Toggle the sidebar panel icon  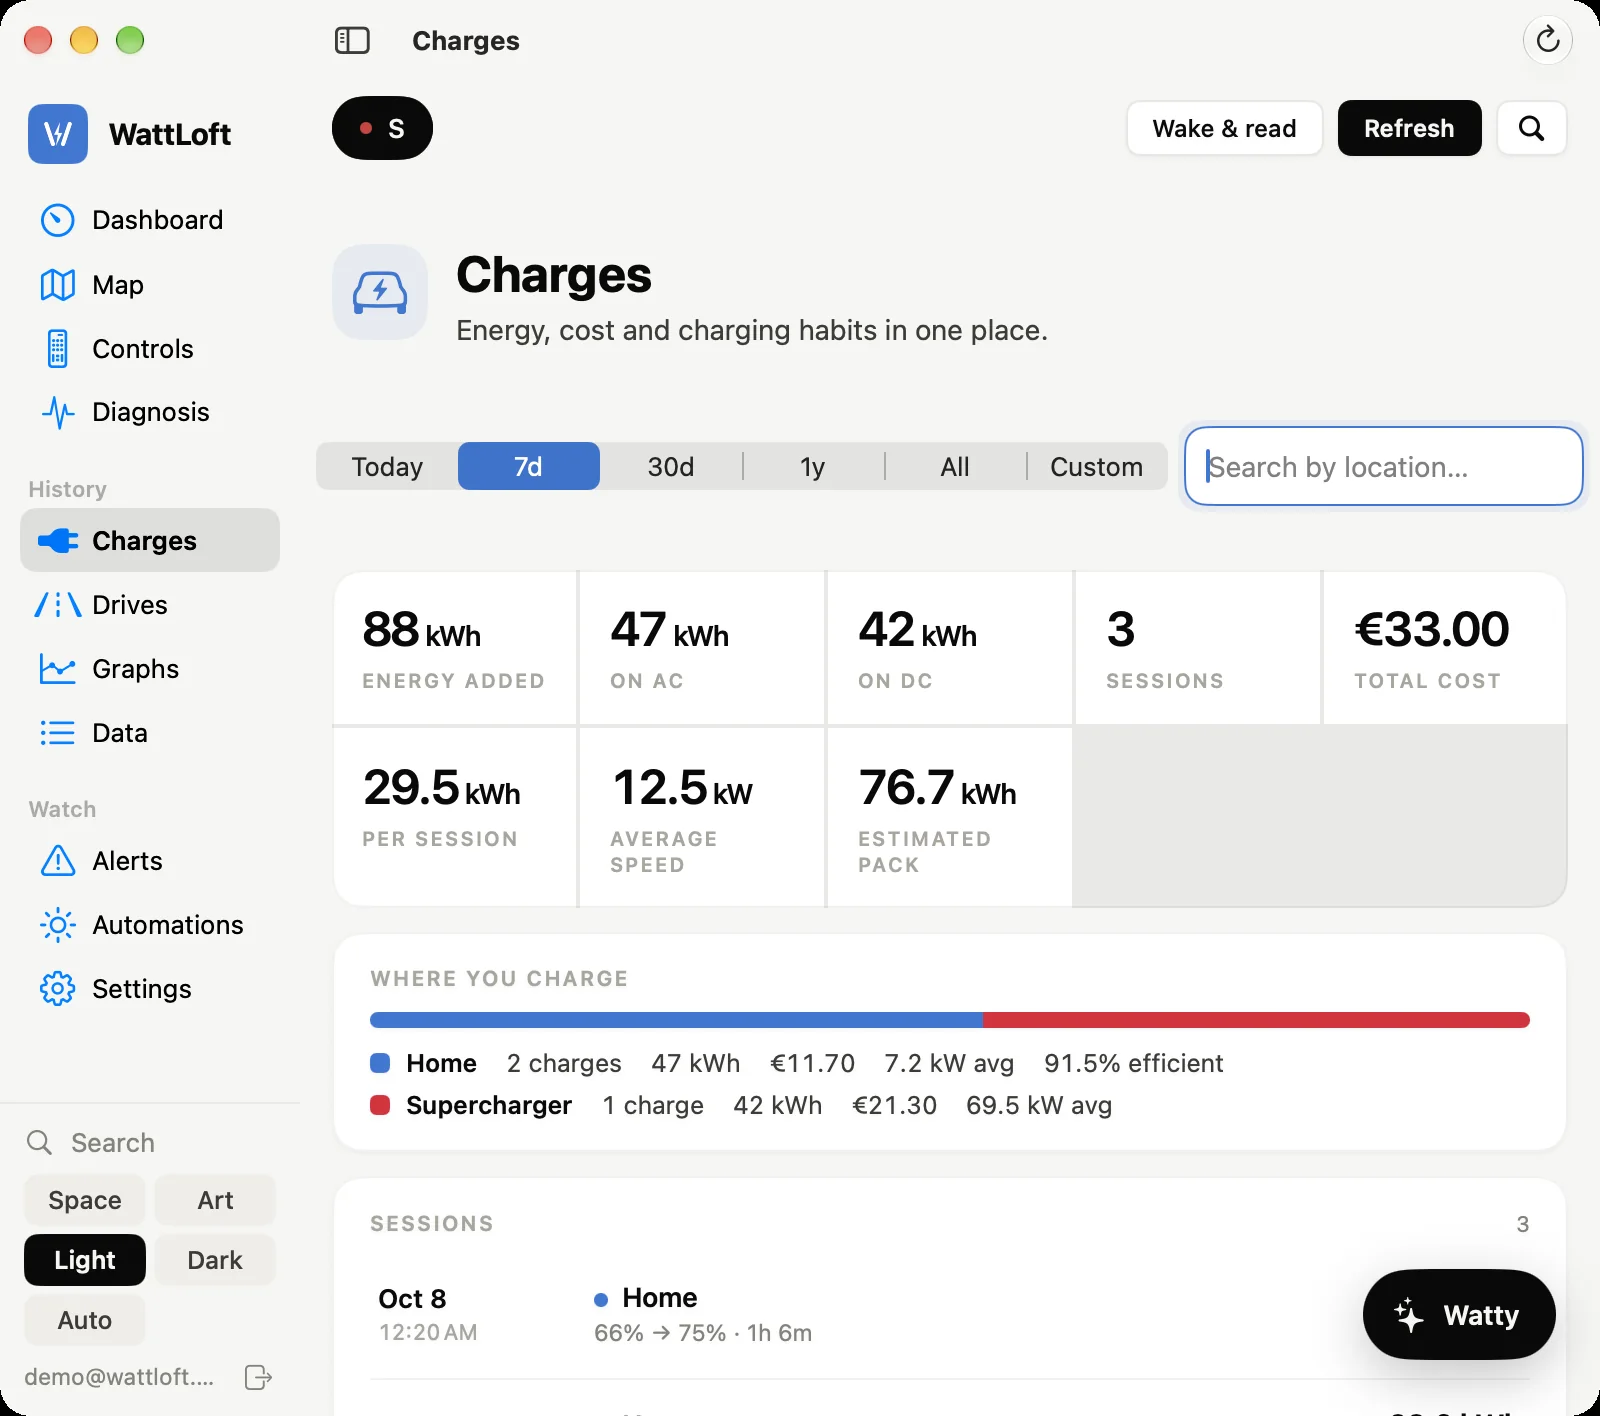[x=352, y=41]
